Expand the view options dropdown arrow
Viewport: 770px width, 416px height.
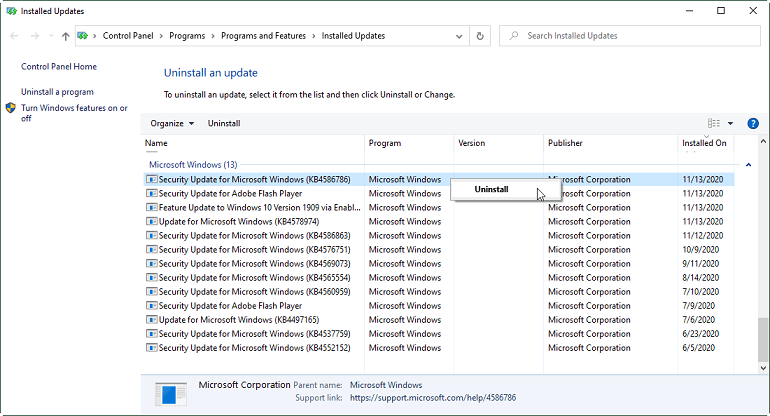coord(730,123)
